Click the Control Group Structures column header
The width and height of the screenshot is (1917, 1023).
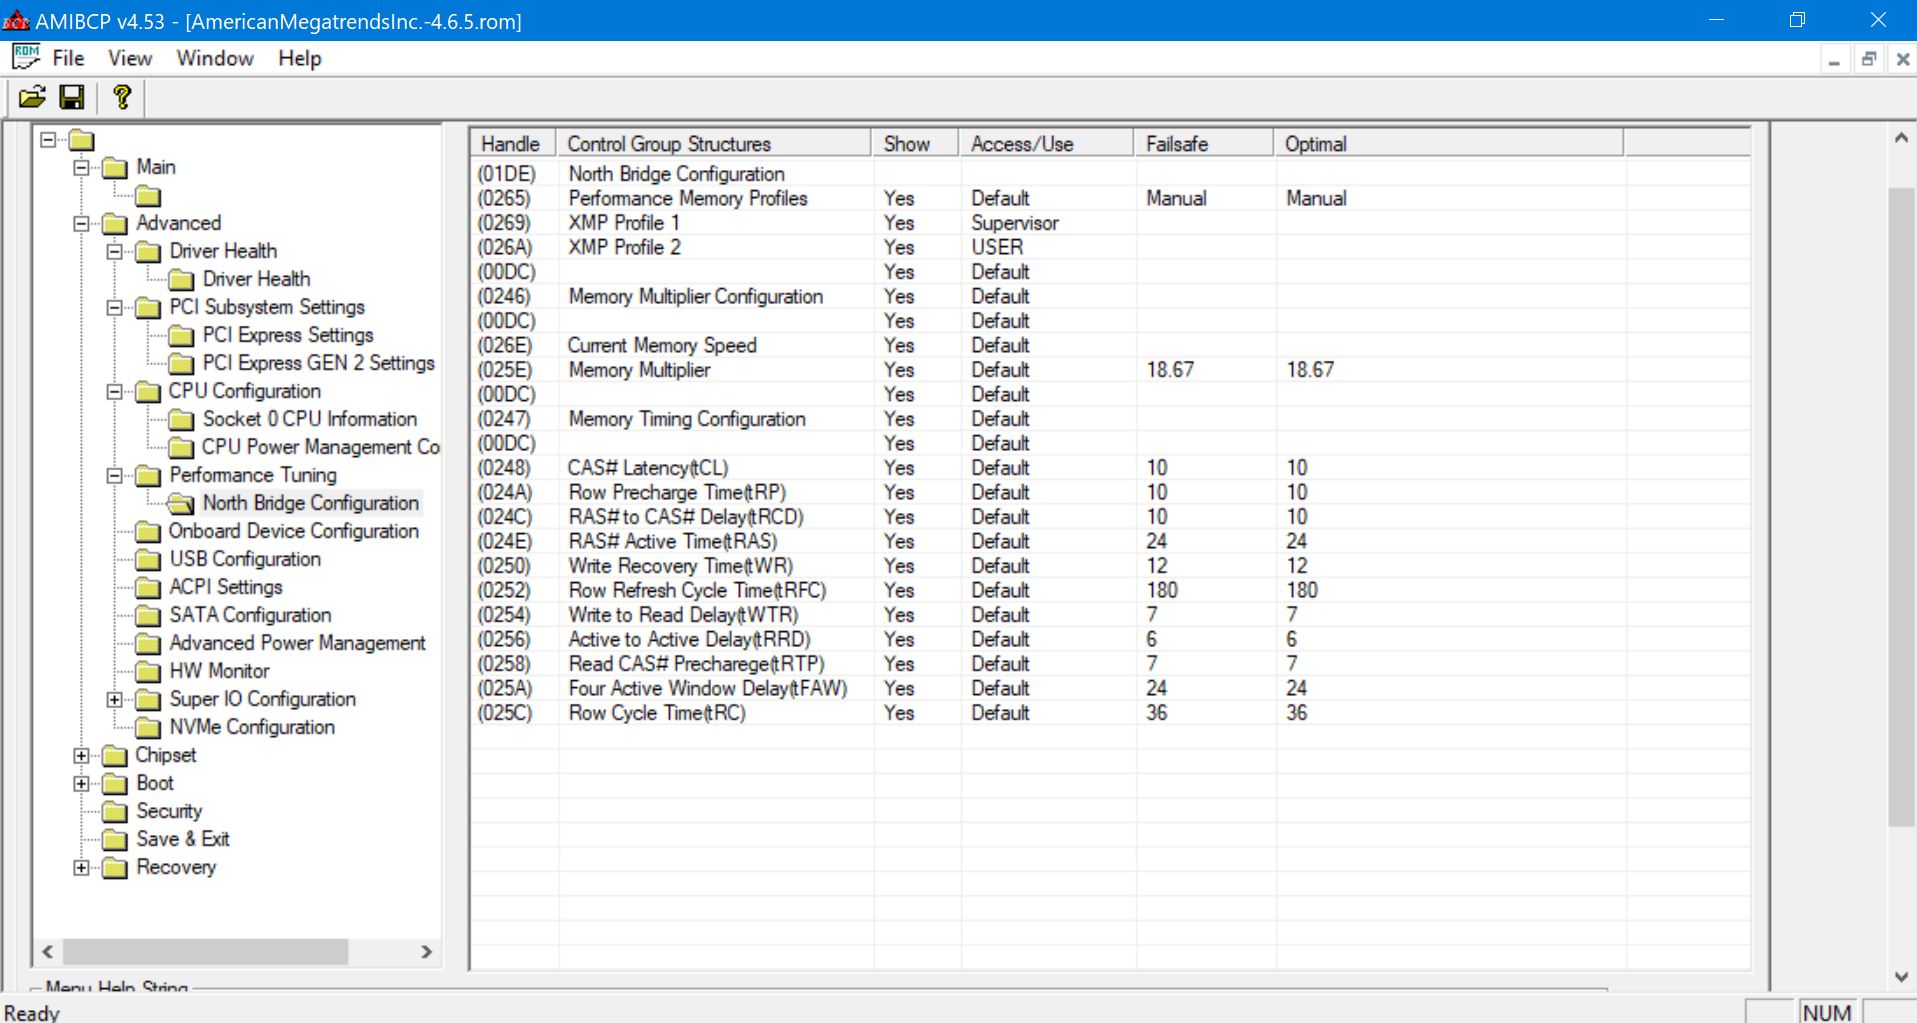(714, 143)
